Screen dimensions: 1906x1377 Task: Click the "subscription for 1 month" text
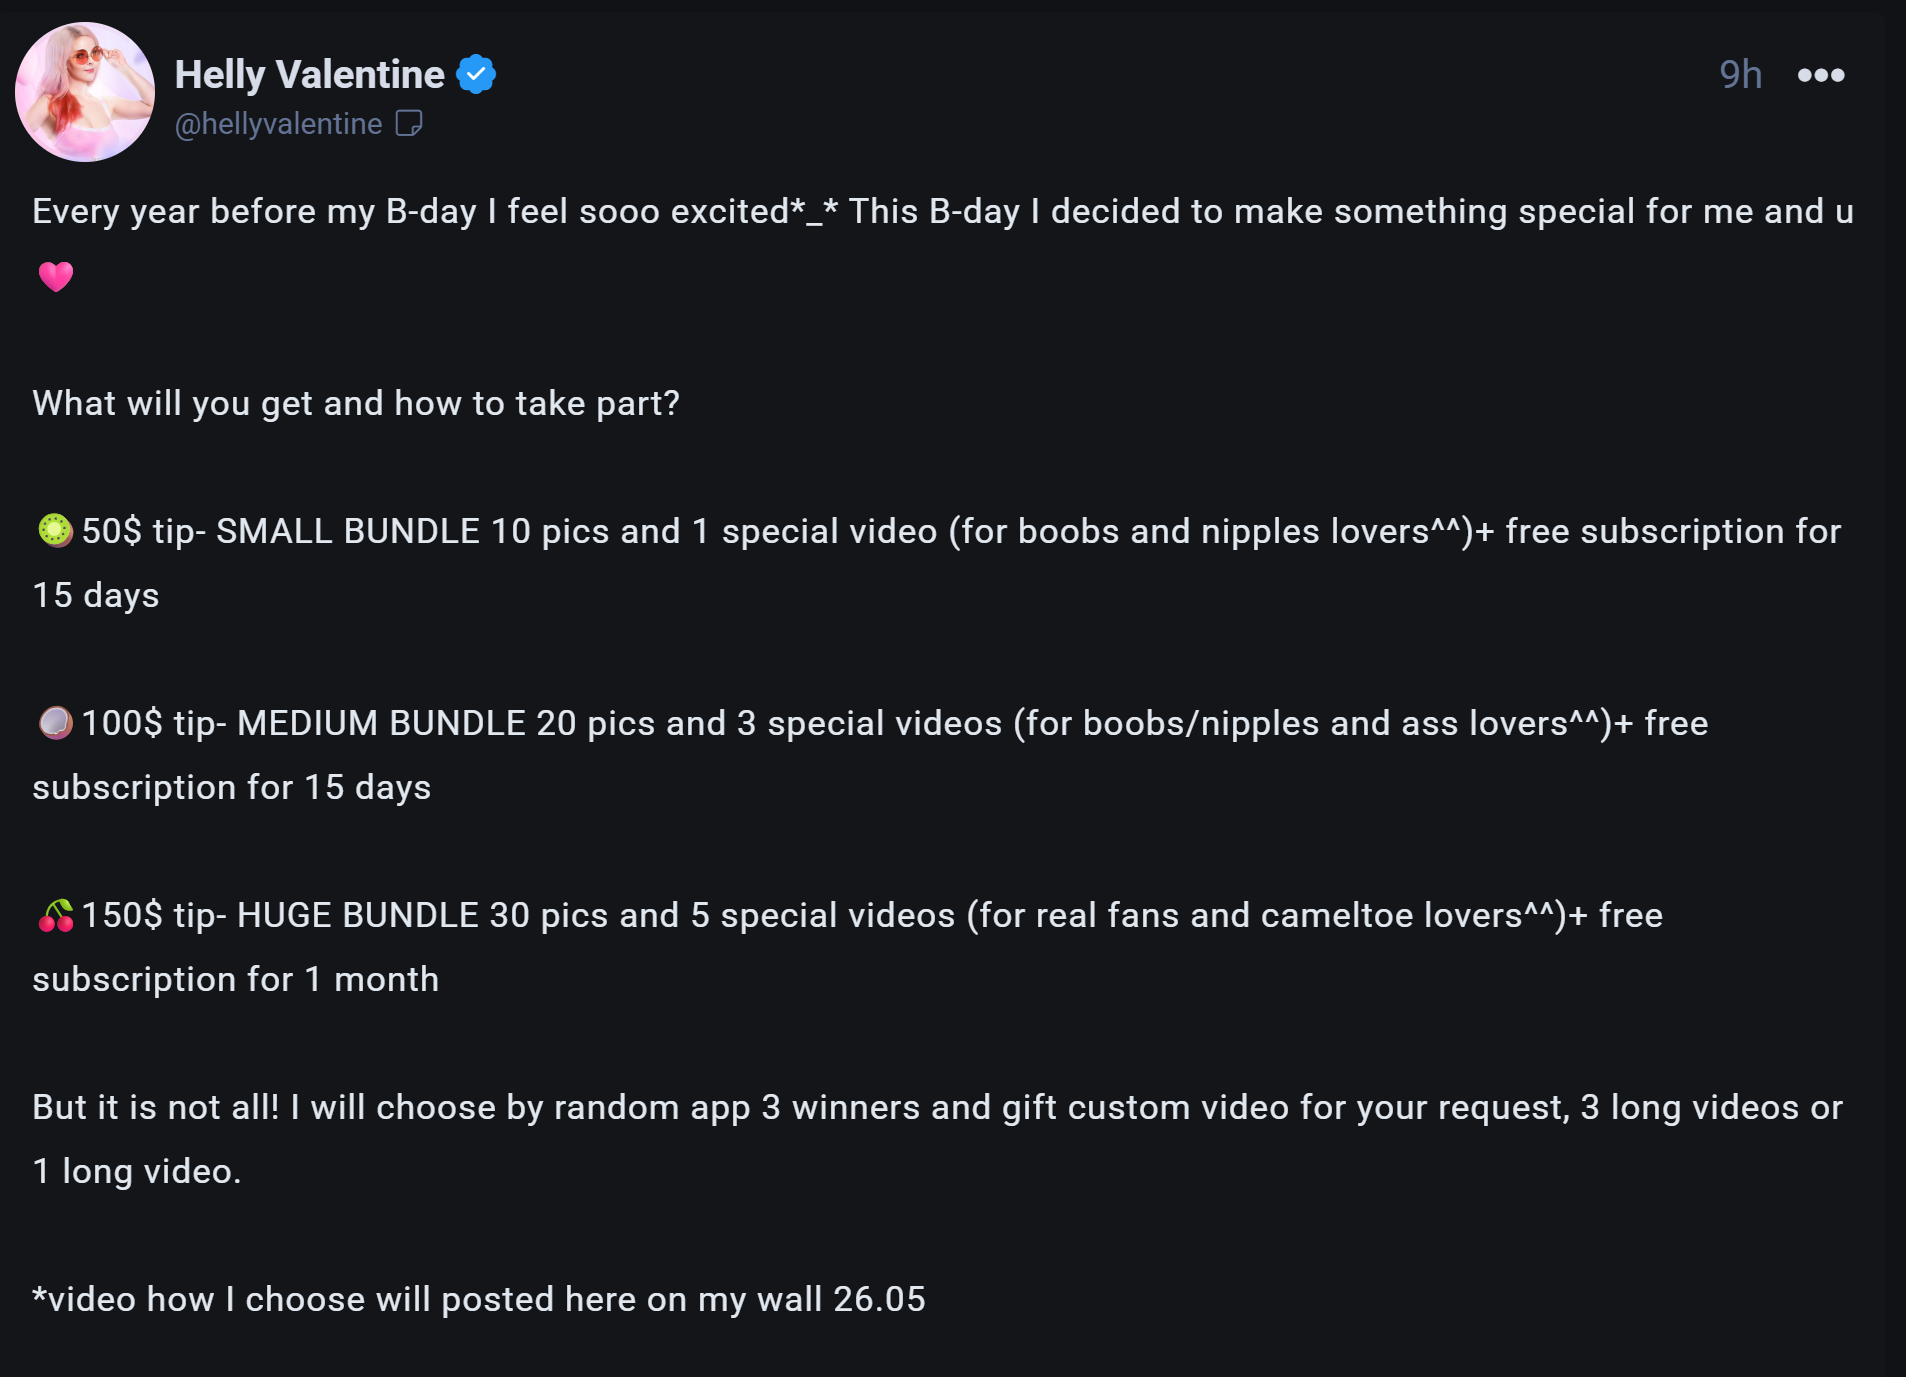pos(236,979)
